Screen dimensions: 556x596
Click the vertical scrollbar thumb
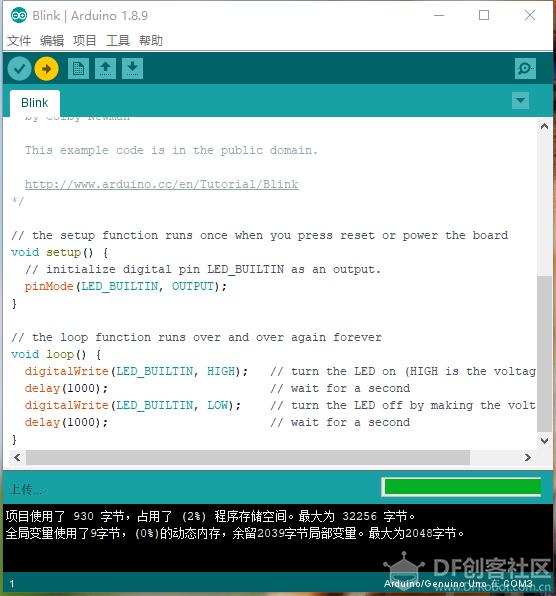point(544,353)
